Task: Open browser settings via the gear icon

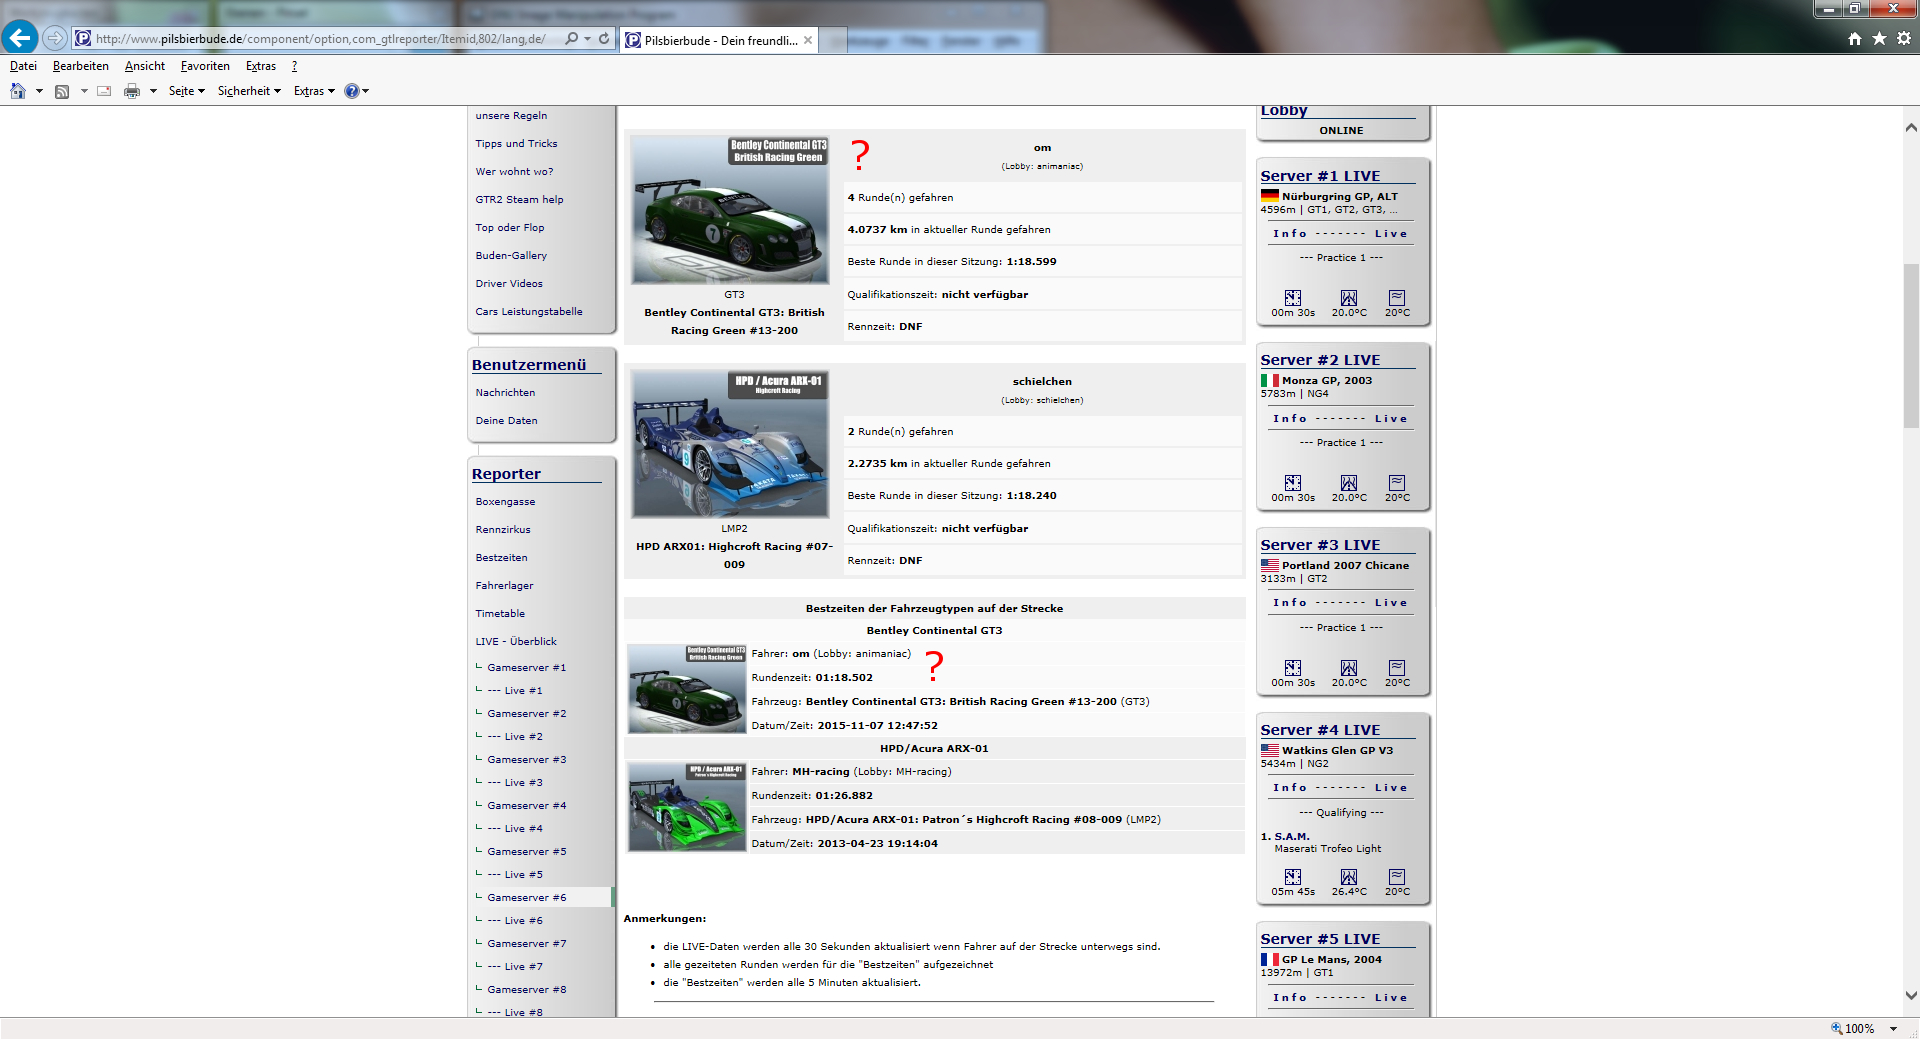Action: 1904,38
